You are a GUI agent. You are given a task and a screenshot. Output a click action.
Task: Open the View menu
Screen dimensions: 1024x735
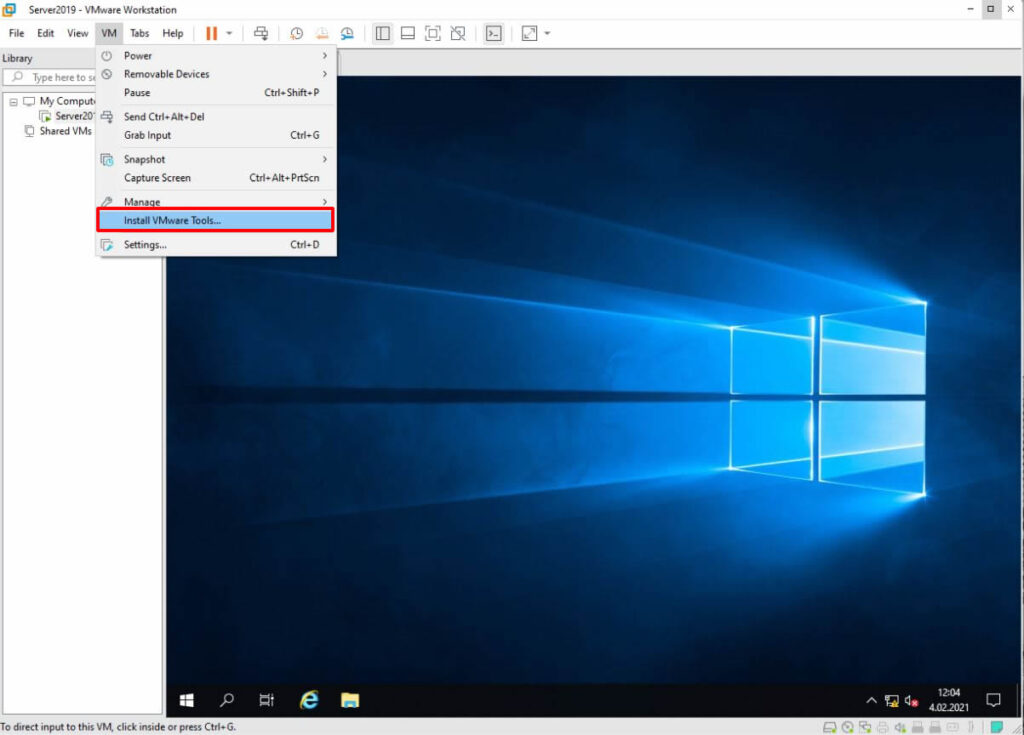tap(77, 33)
